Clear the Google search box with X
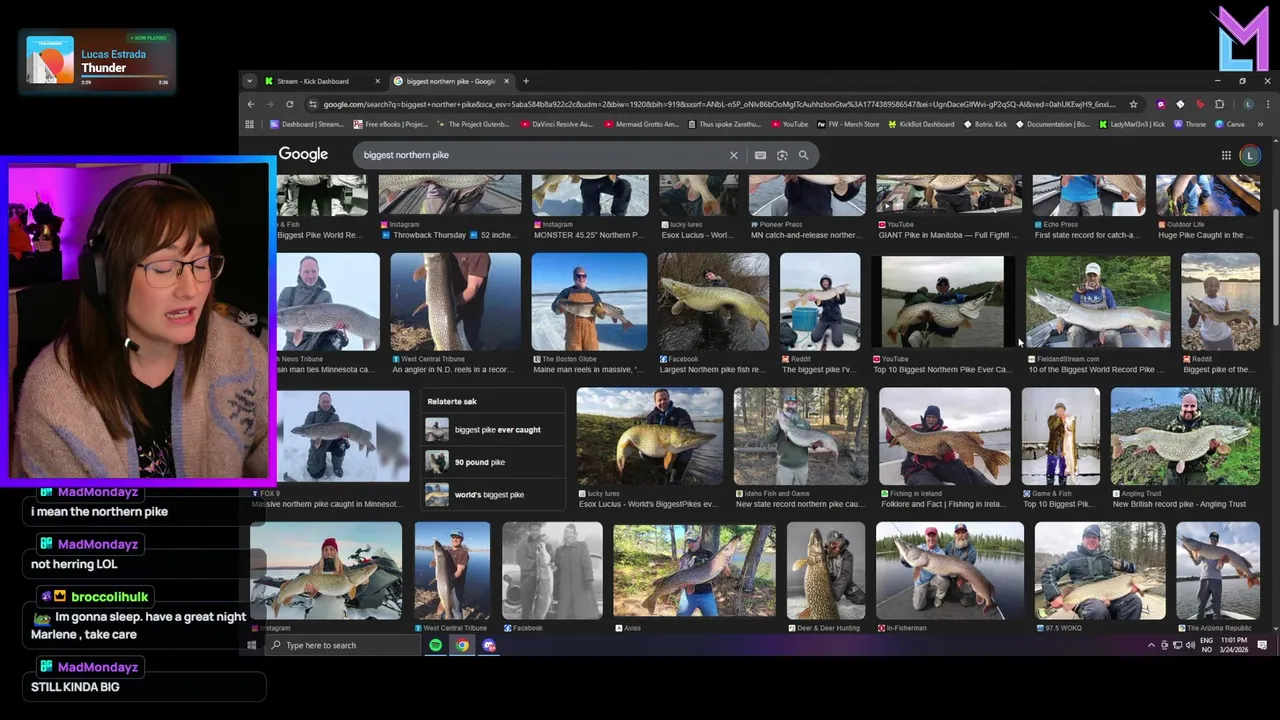 [733, 155]
